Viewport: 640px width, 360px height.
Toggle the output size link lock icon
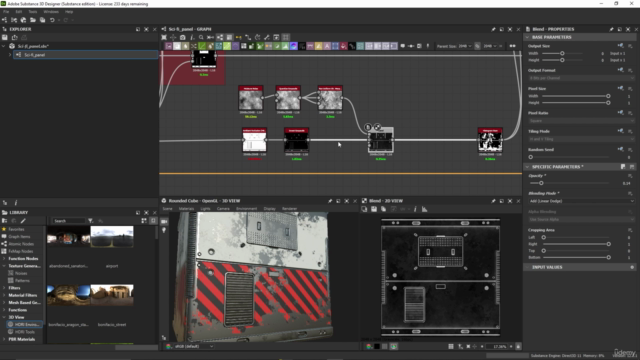point(477,46)
